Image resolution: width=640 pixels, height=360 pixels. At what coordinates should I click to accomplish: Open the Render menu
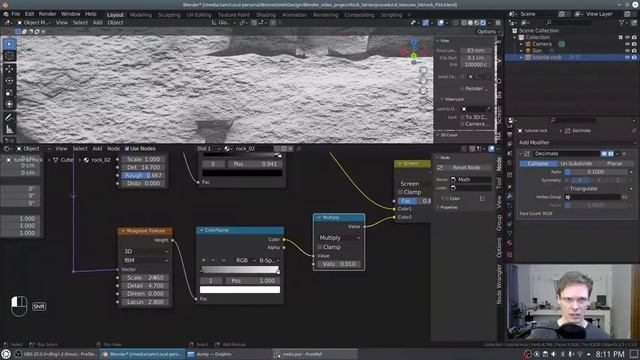[x=47, y=14]
